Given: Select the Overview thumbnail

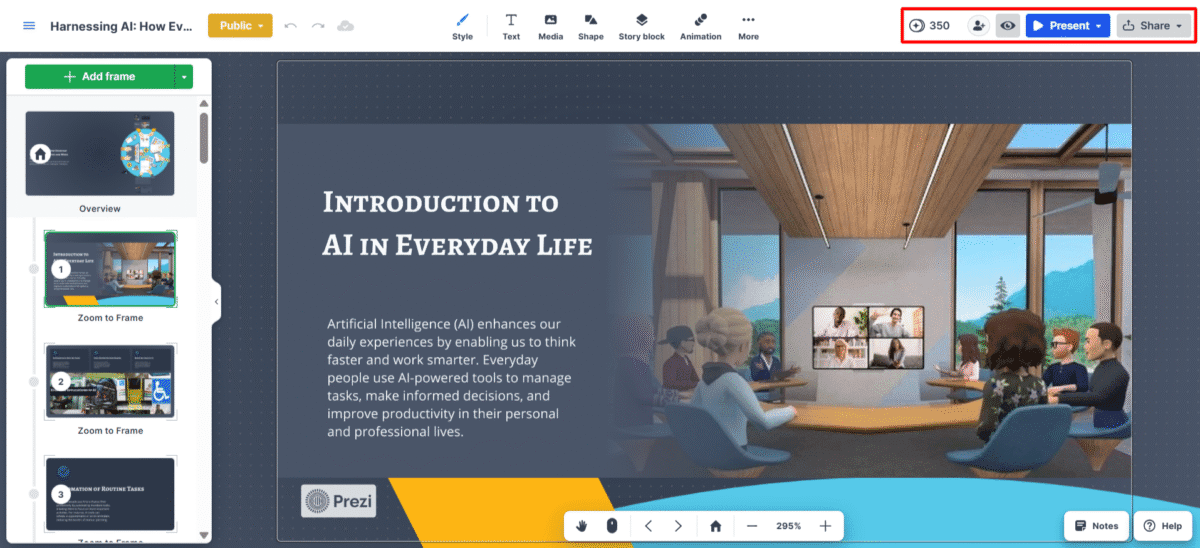Looking at the screenshot, I should click(100, 153).
